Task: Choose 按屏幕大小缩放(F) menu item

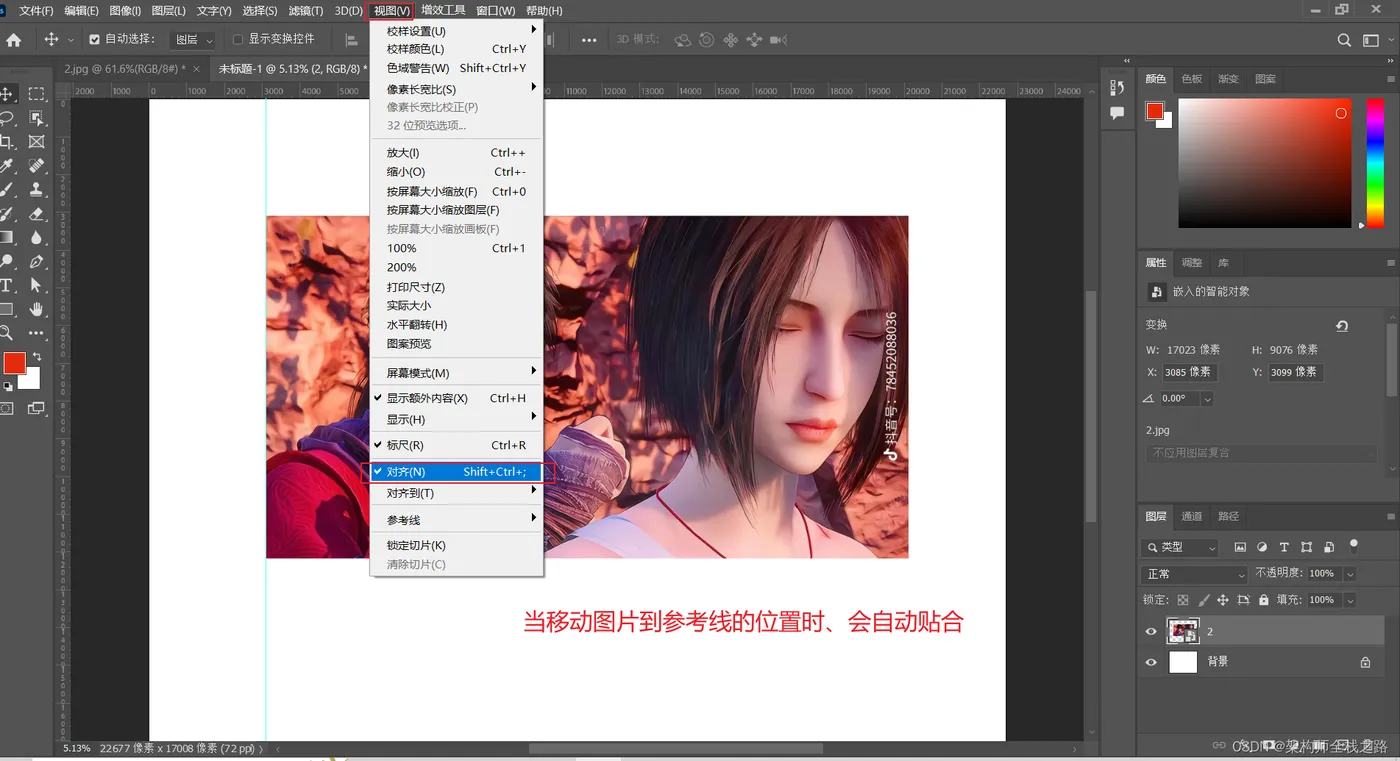Action: [456, 191]
